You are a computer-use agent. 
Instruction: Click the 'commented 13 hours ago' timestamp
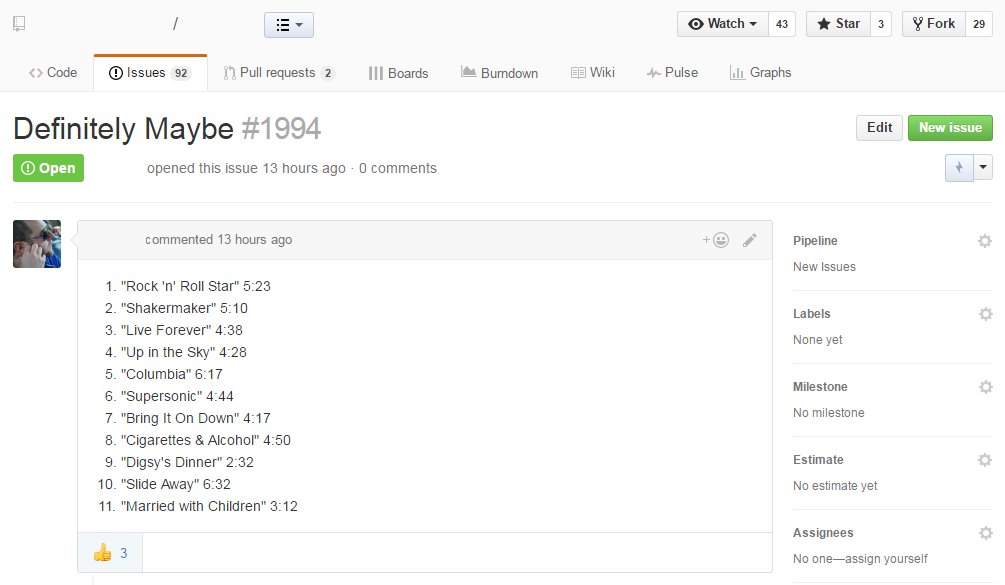219,240
